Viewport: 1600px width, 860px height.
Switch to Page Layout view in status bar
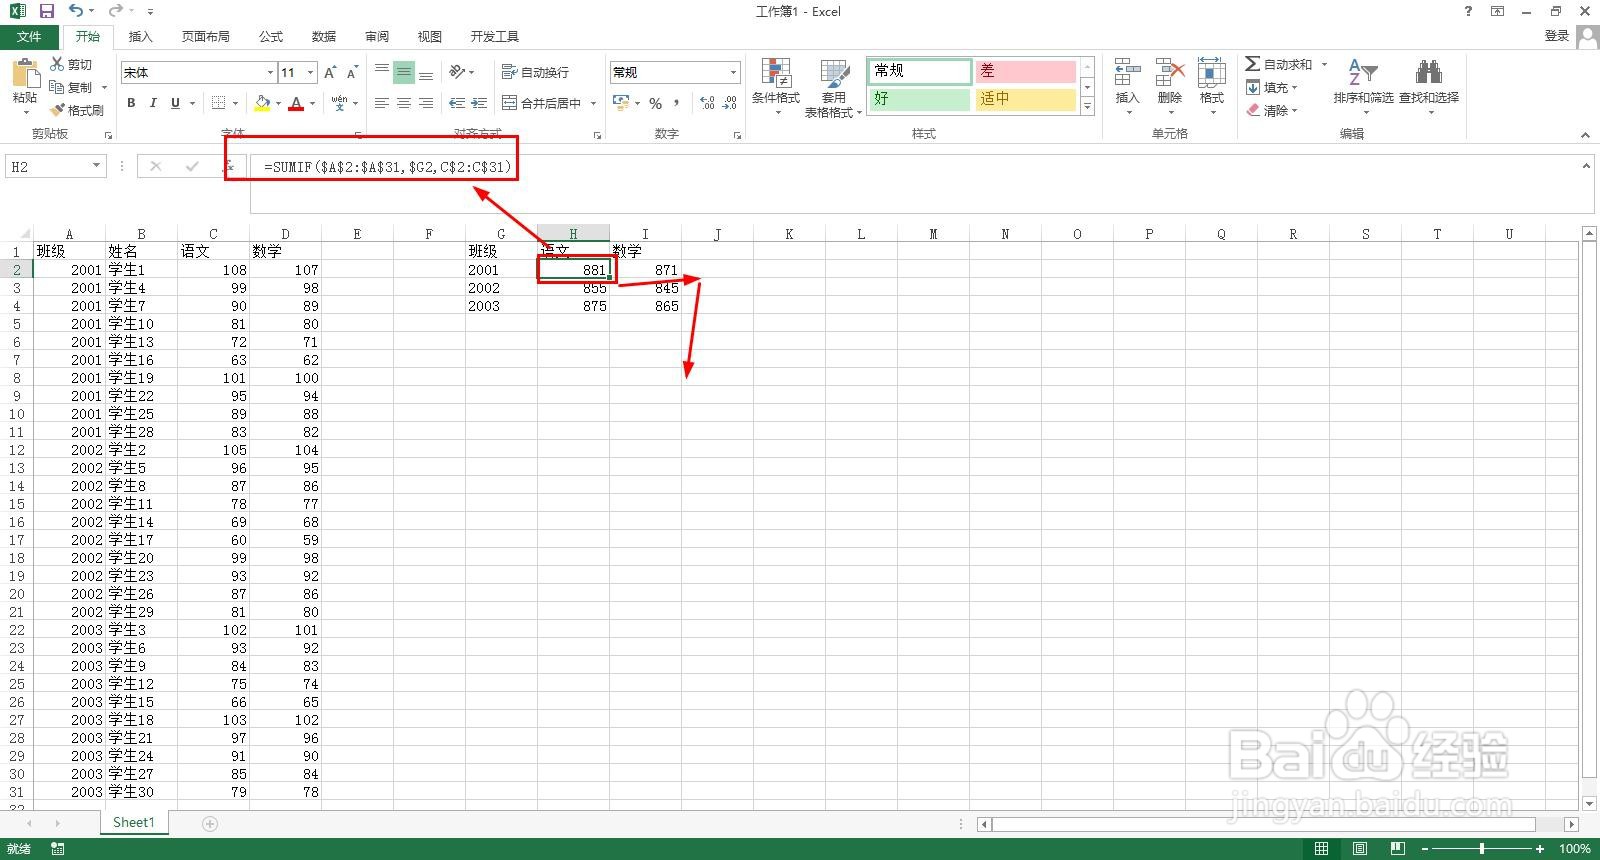click(1360, 849)
